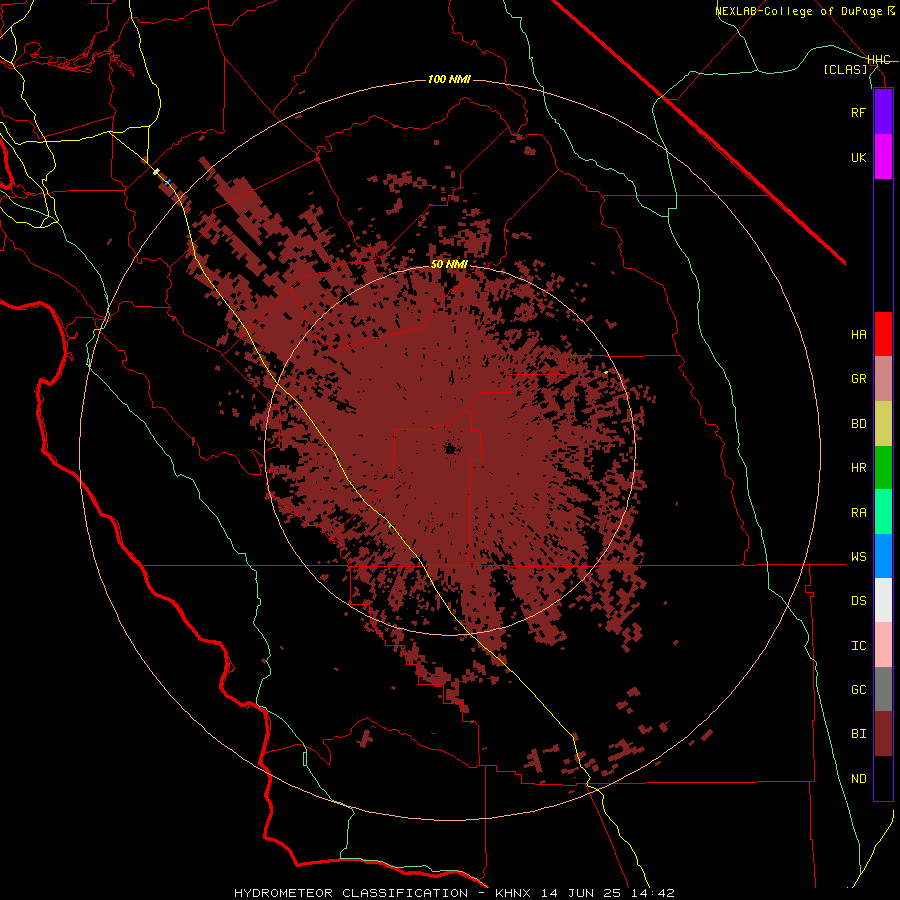Click the HA red legend swatch
Image resolution: width=900 pixels, height=900 pixels.
click(x=883, y=334)
